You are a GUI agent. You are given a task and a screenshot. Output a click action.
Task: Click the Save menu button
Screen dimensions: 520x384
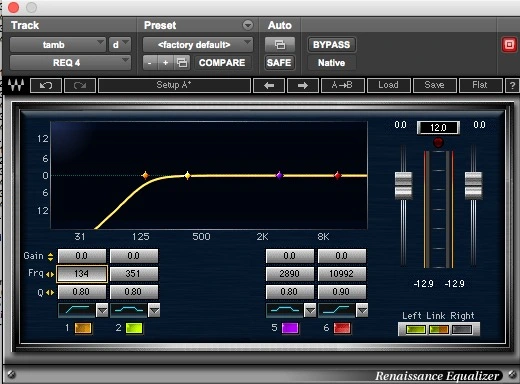click(434, 85)
